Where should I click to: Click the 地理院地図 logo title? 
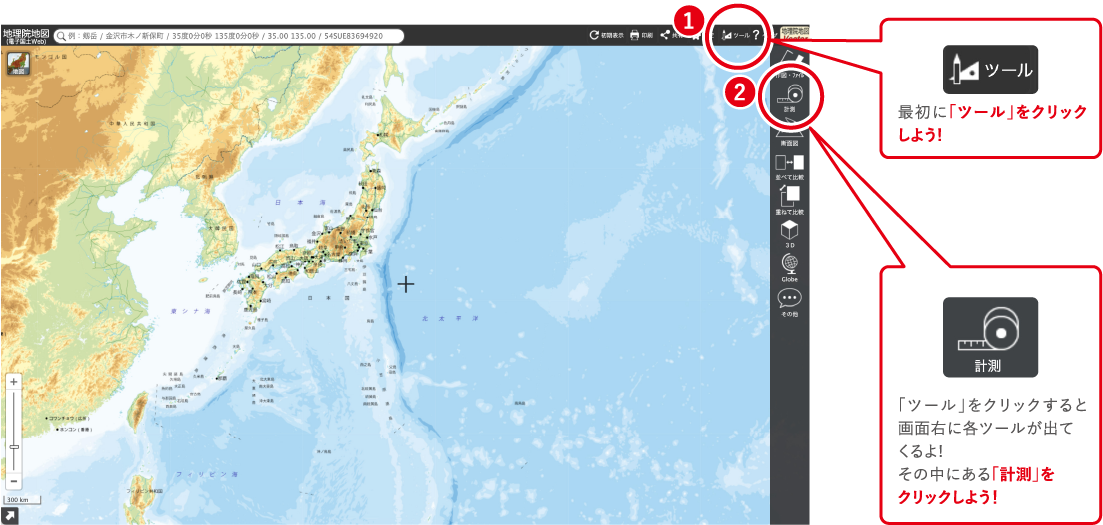point(26,35)
